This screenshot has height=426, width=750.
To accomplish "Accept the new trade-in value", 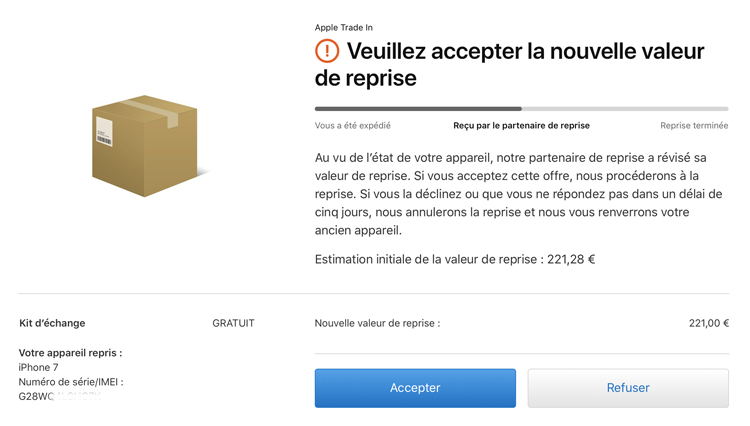I will coord(415,388).
